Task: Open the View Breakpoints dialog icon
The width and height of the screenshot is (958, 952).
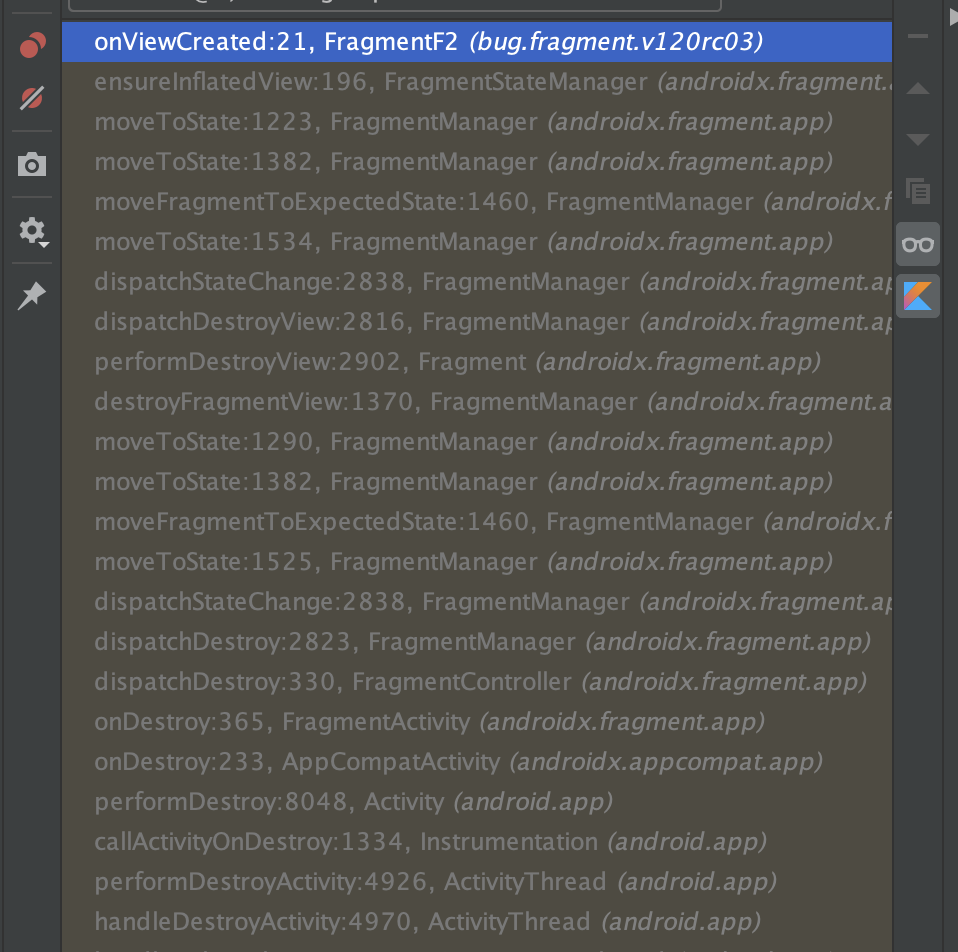Action: tap(32, 45)
